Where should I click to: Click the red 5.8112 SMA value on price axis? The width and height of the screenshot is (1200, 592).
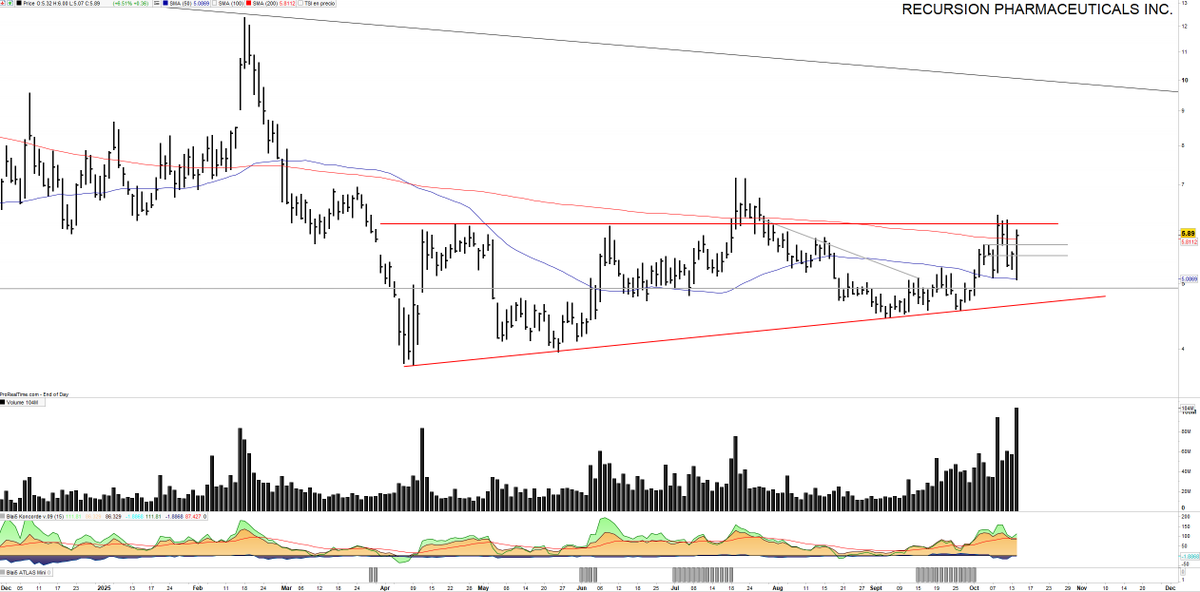1188,241
